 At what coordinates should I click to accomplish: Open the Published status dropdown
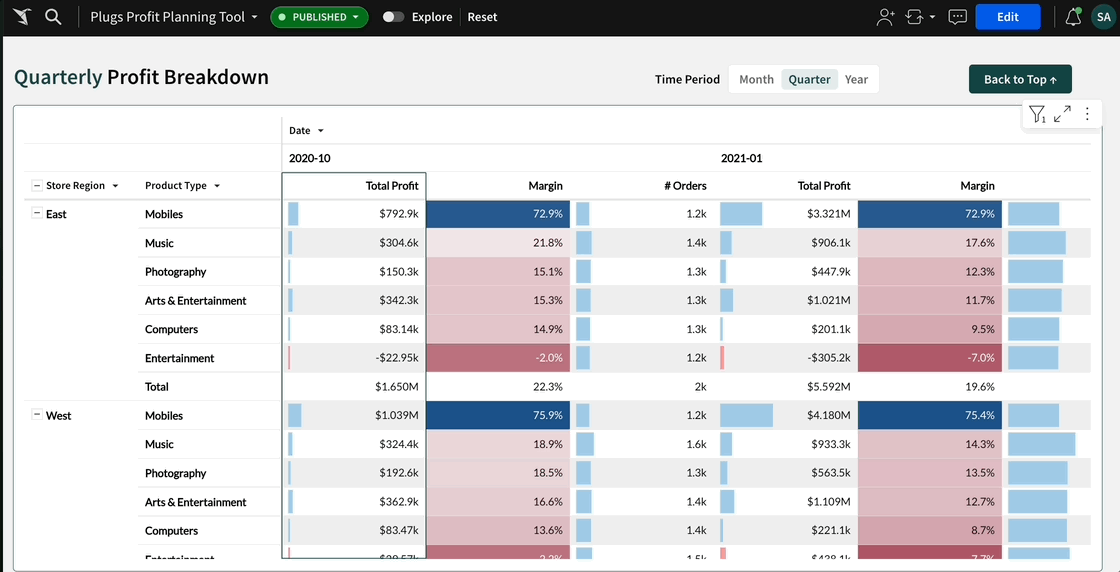pyautogui.click(x=319, y=17)
